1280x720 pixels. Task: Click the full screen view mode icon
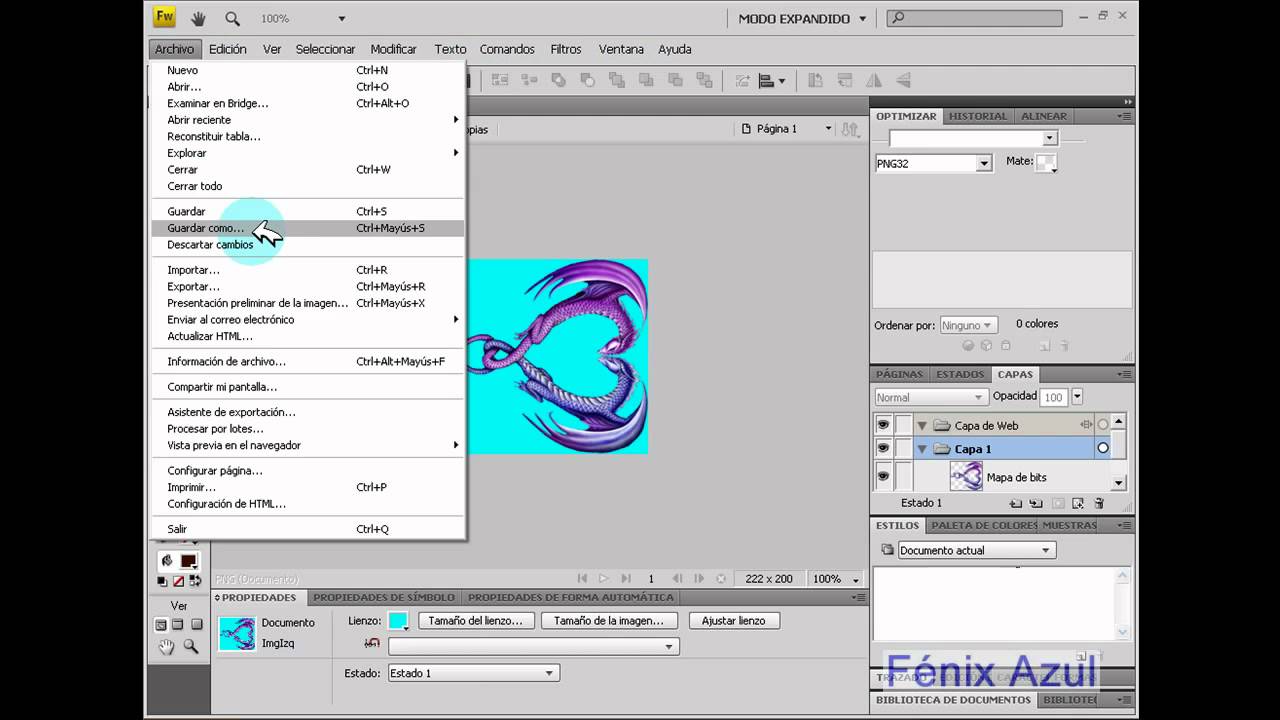tap(197, 624)
